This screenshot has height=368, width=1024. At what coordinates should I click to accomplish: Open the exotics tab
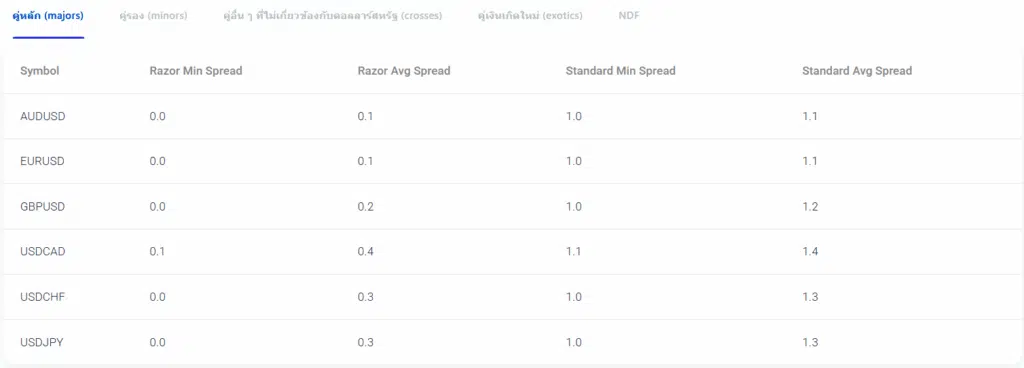pos(530,16)
